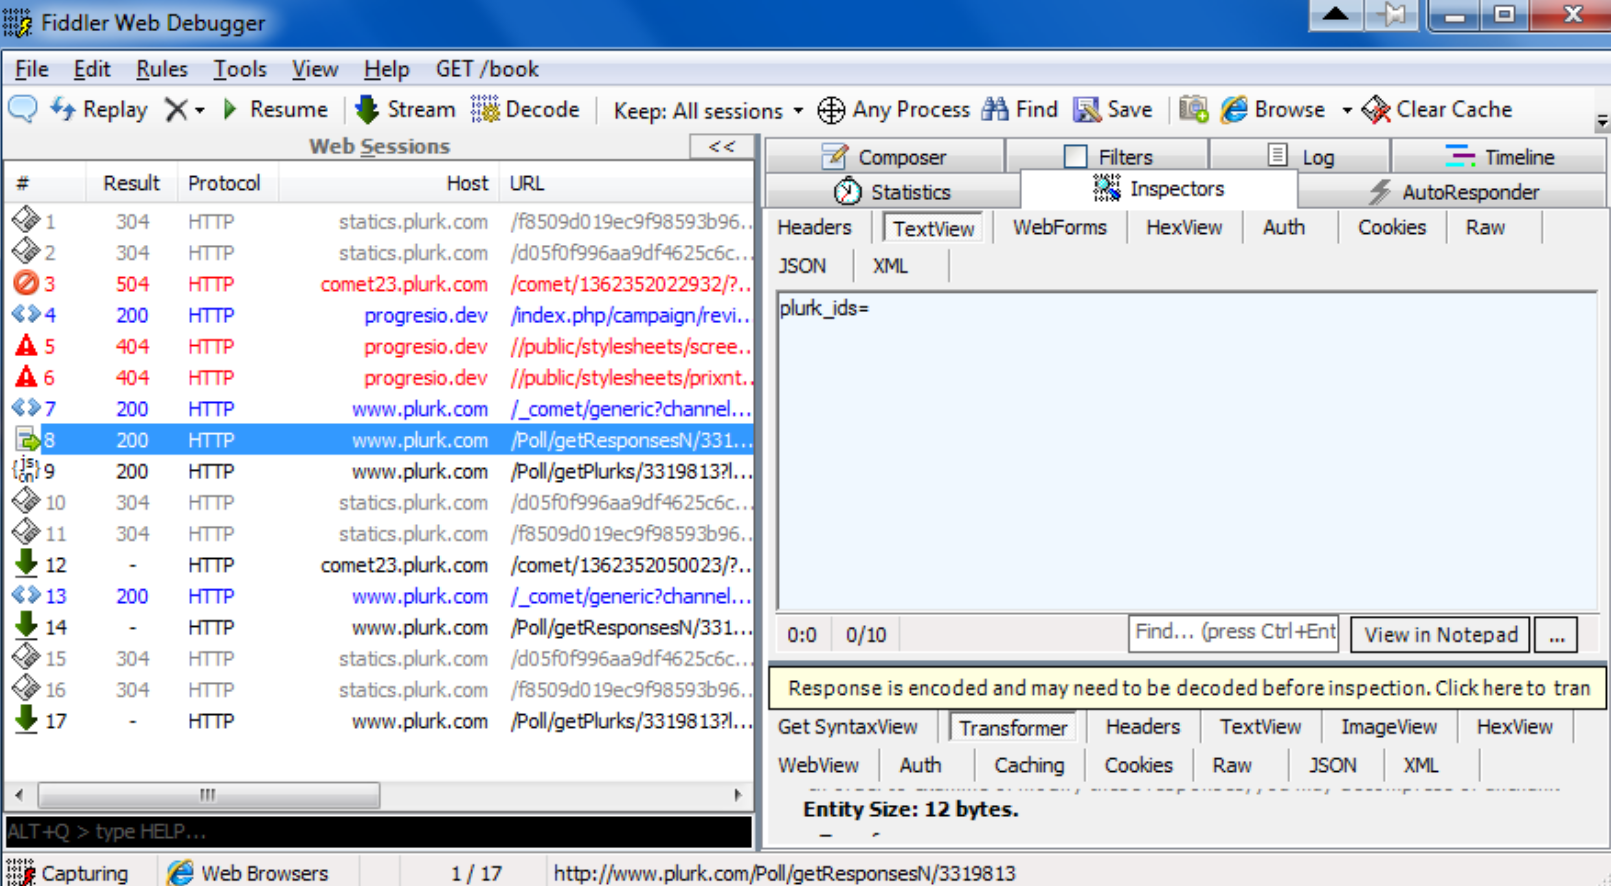Open the Remove sessions dropdown arrow
Screen dimensions: 1611x886
point(200,110)
